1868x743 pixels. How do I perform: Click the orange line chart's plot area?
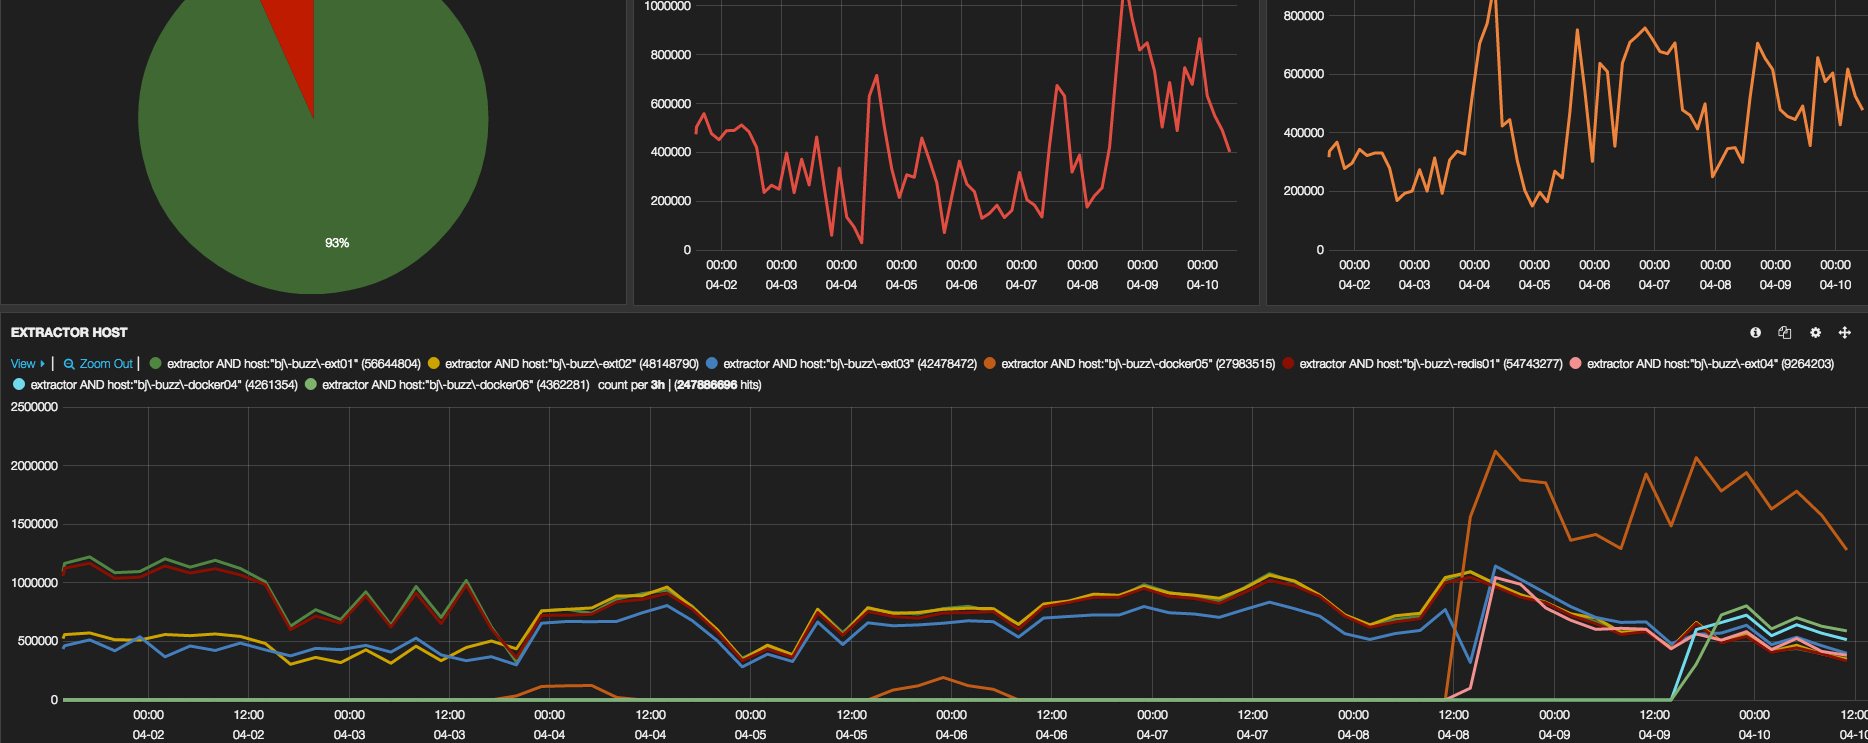coord(1590,130)
